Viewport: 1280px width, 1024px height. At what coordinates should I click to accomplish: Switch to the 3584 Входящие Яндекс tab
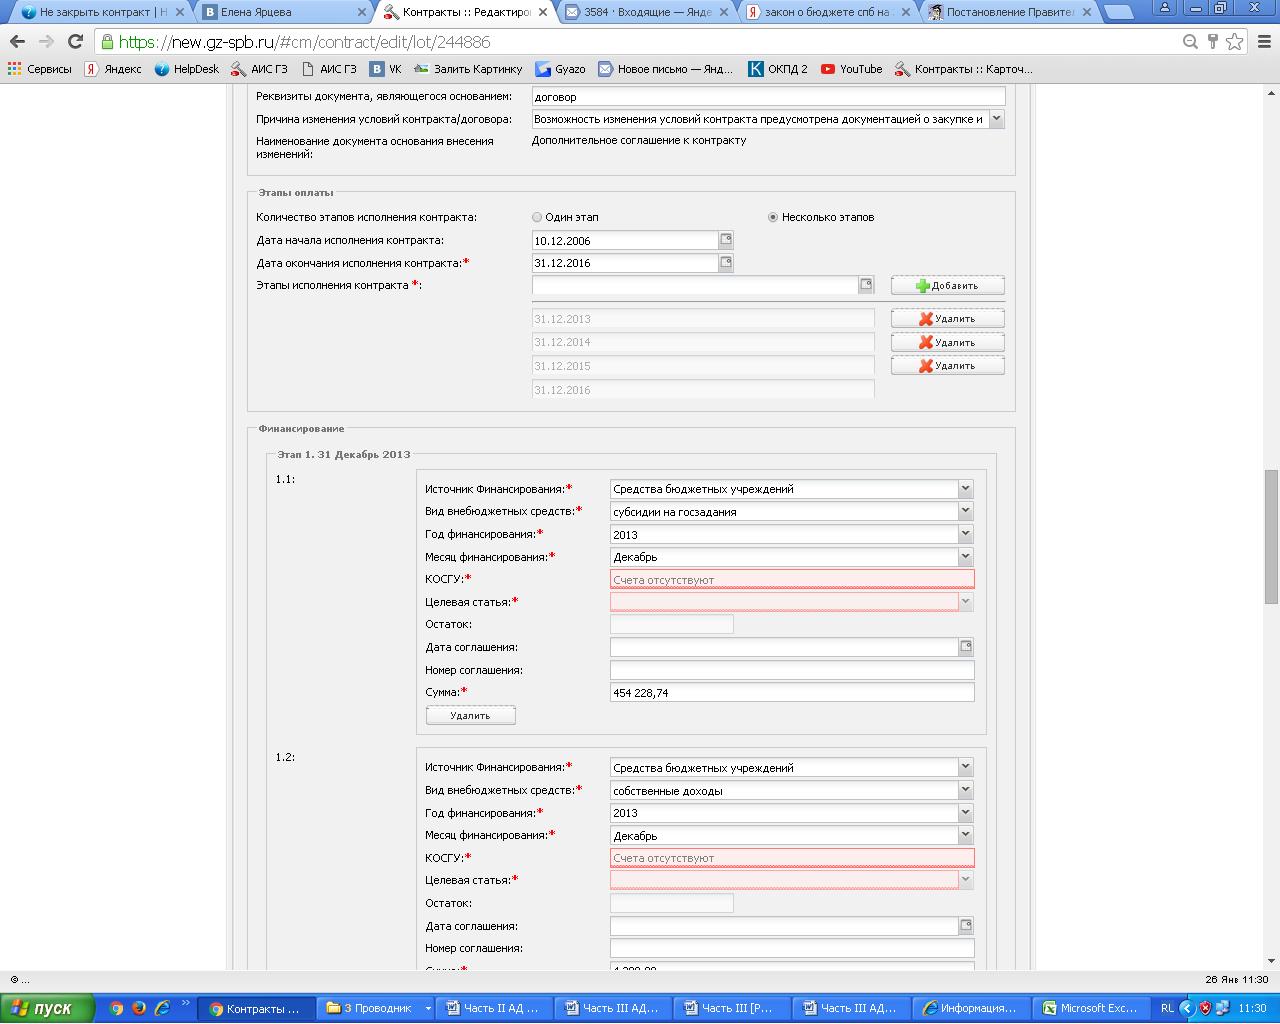point(646,12)
